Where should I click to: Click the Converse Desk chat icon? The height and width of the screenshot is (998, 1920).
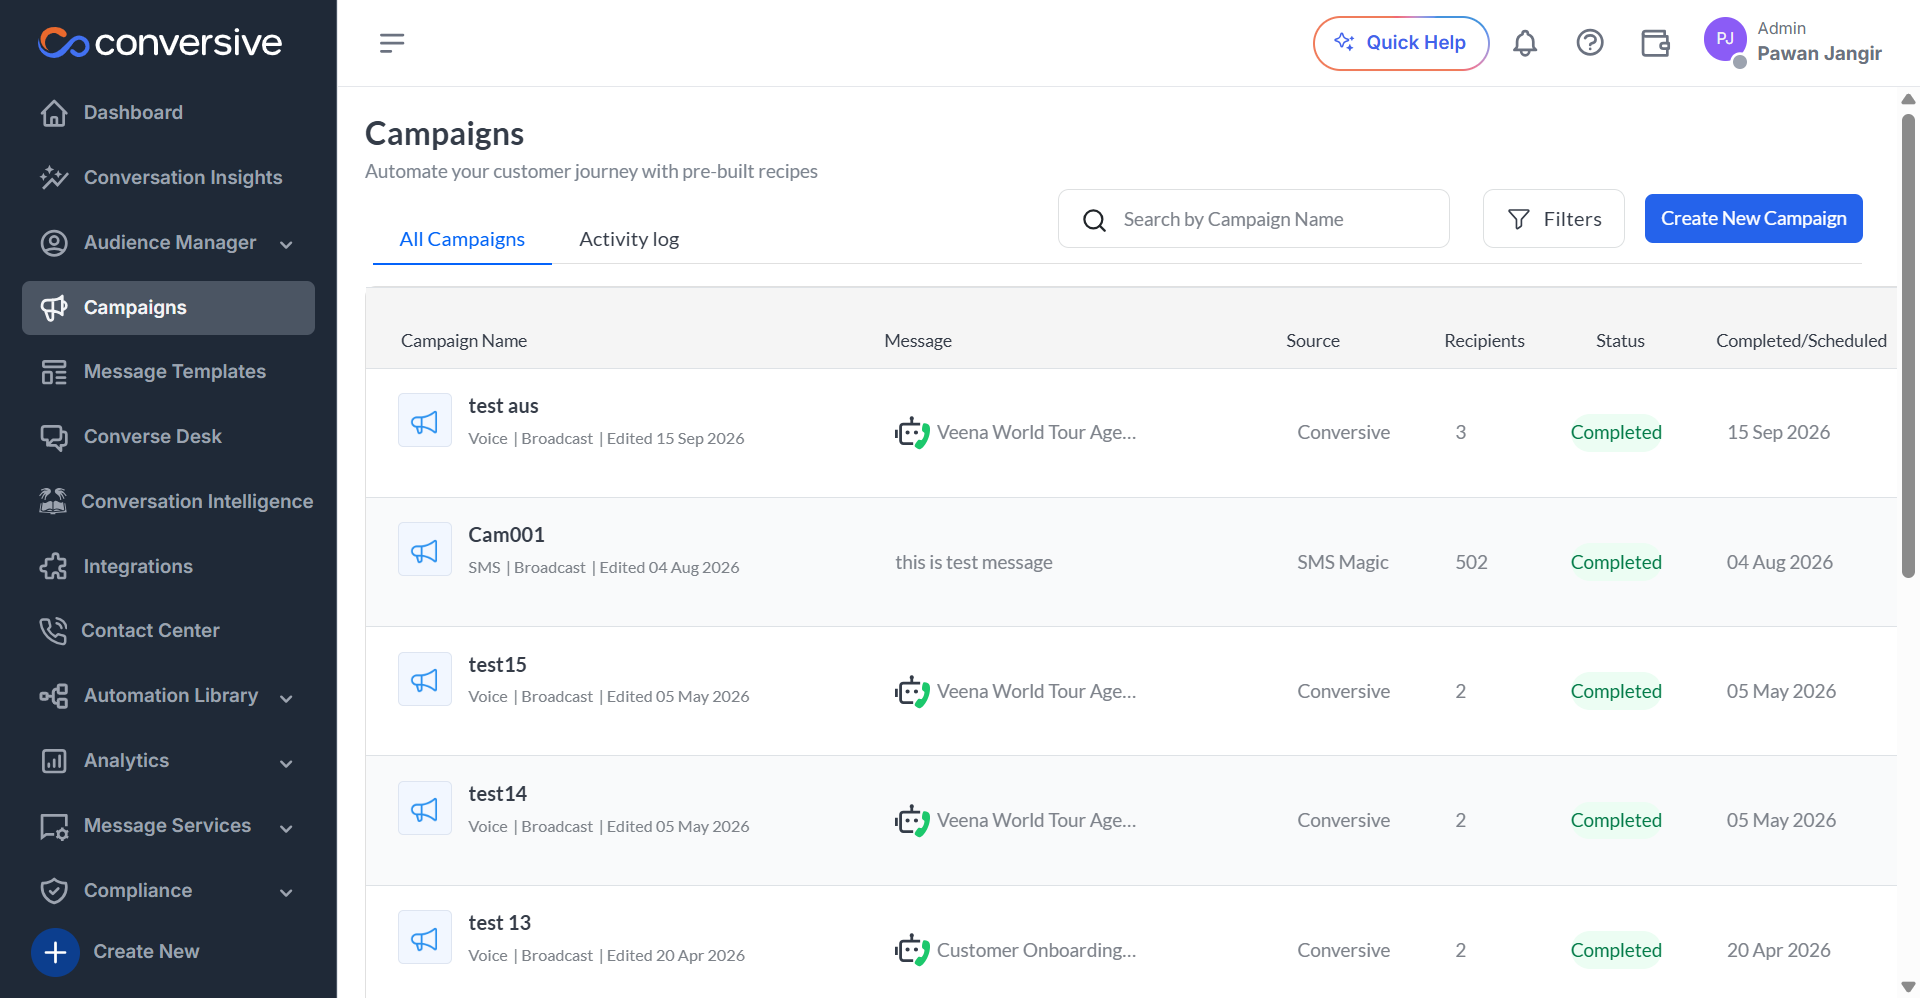(x=54, y=437)
